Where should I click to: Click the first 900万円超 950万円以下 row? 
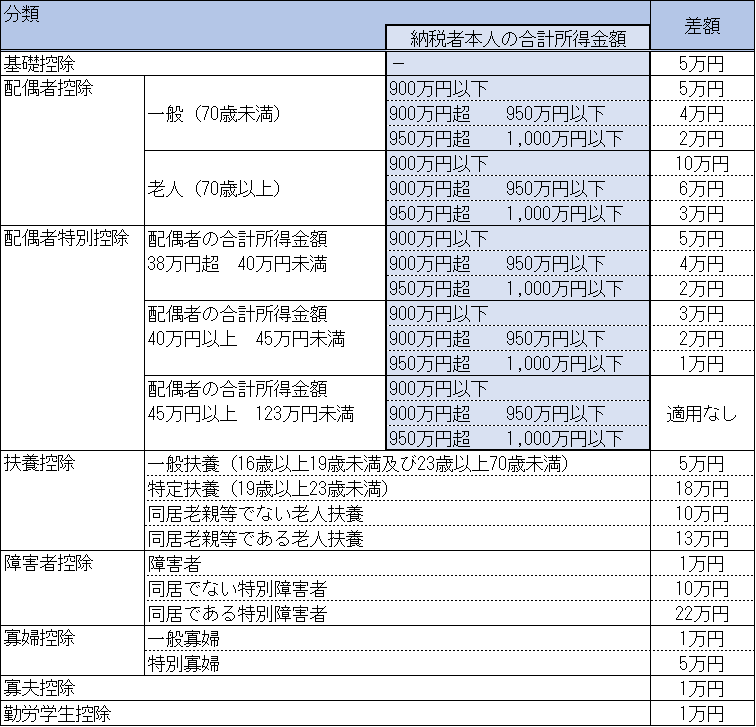517,113
